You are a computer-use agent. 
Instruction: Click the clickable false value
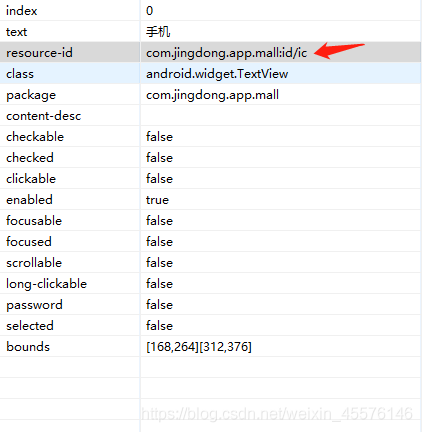(159, 179)
